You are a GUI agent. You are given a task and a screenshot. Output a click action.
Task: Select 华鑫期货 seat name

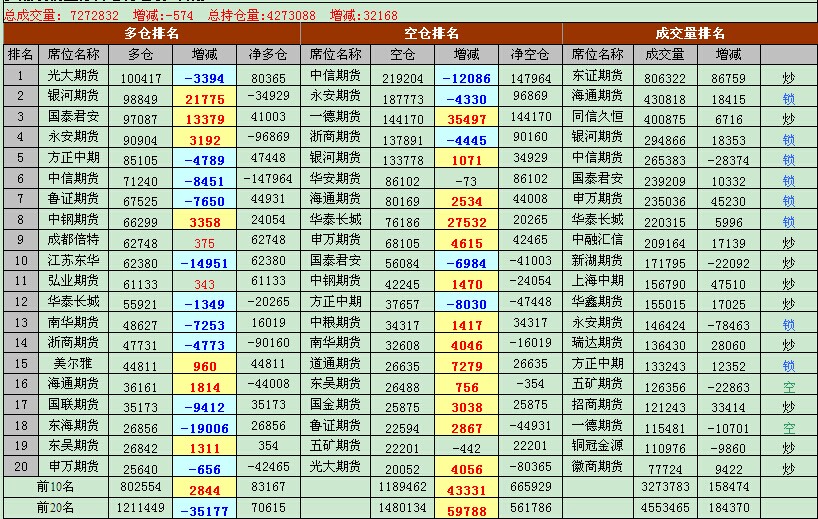(x=597, y=301)
